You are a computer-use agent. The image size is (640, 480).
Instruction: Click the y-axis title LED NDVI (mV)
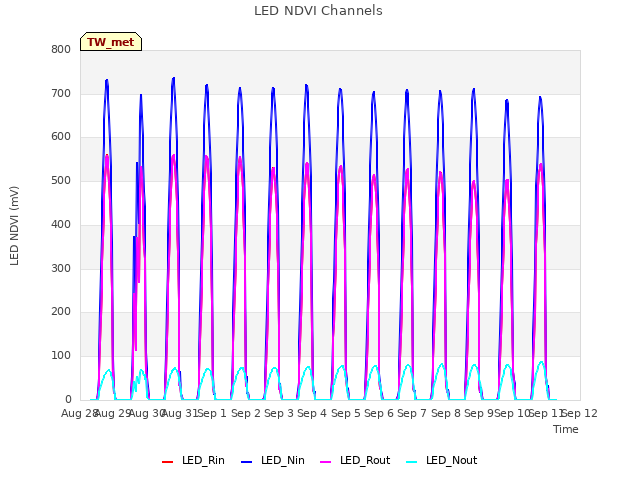coord(14,226)
